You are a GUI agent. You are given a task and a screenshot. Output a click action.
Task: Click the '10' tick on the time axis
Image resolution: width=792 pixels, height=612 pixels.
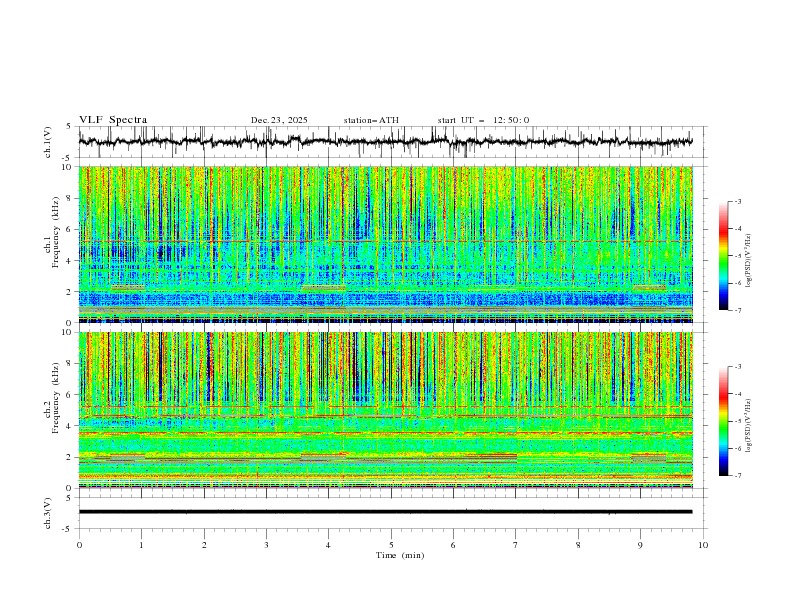pos(703,545)
